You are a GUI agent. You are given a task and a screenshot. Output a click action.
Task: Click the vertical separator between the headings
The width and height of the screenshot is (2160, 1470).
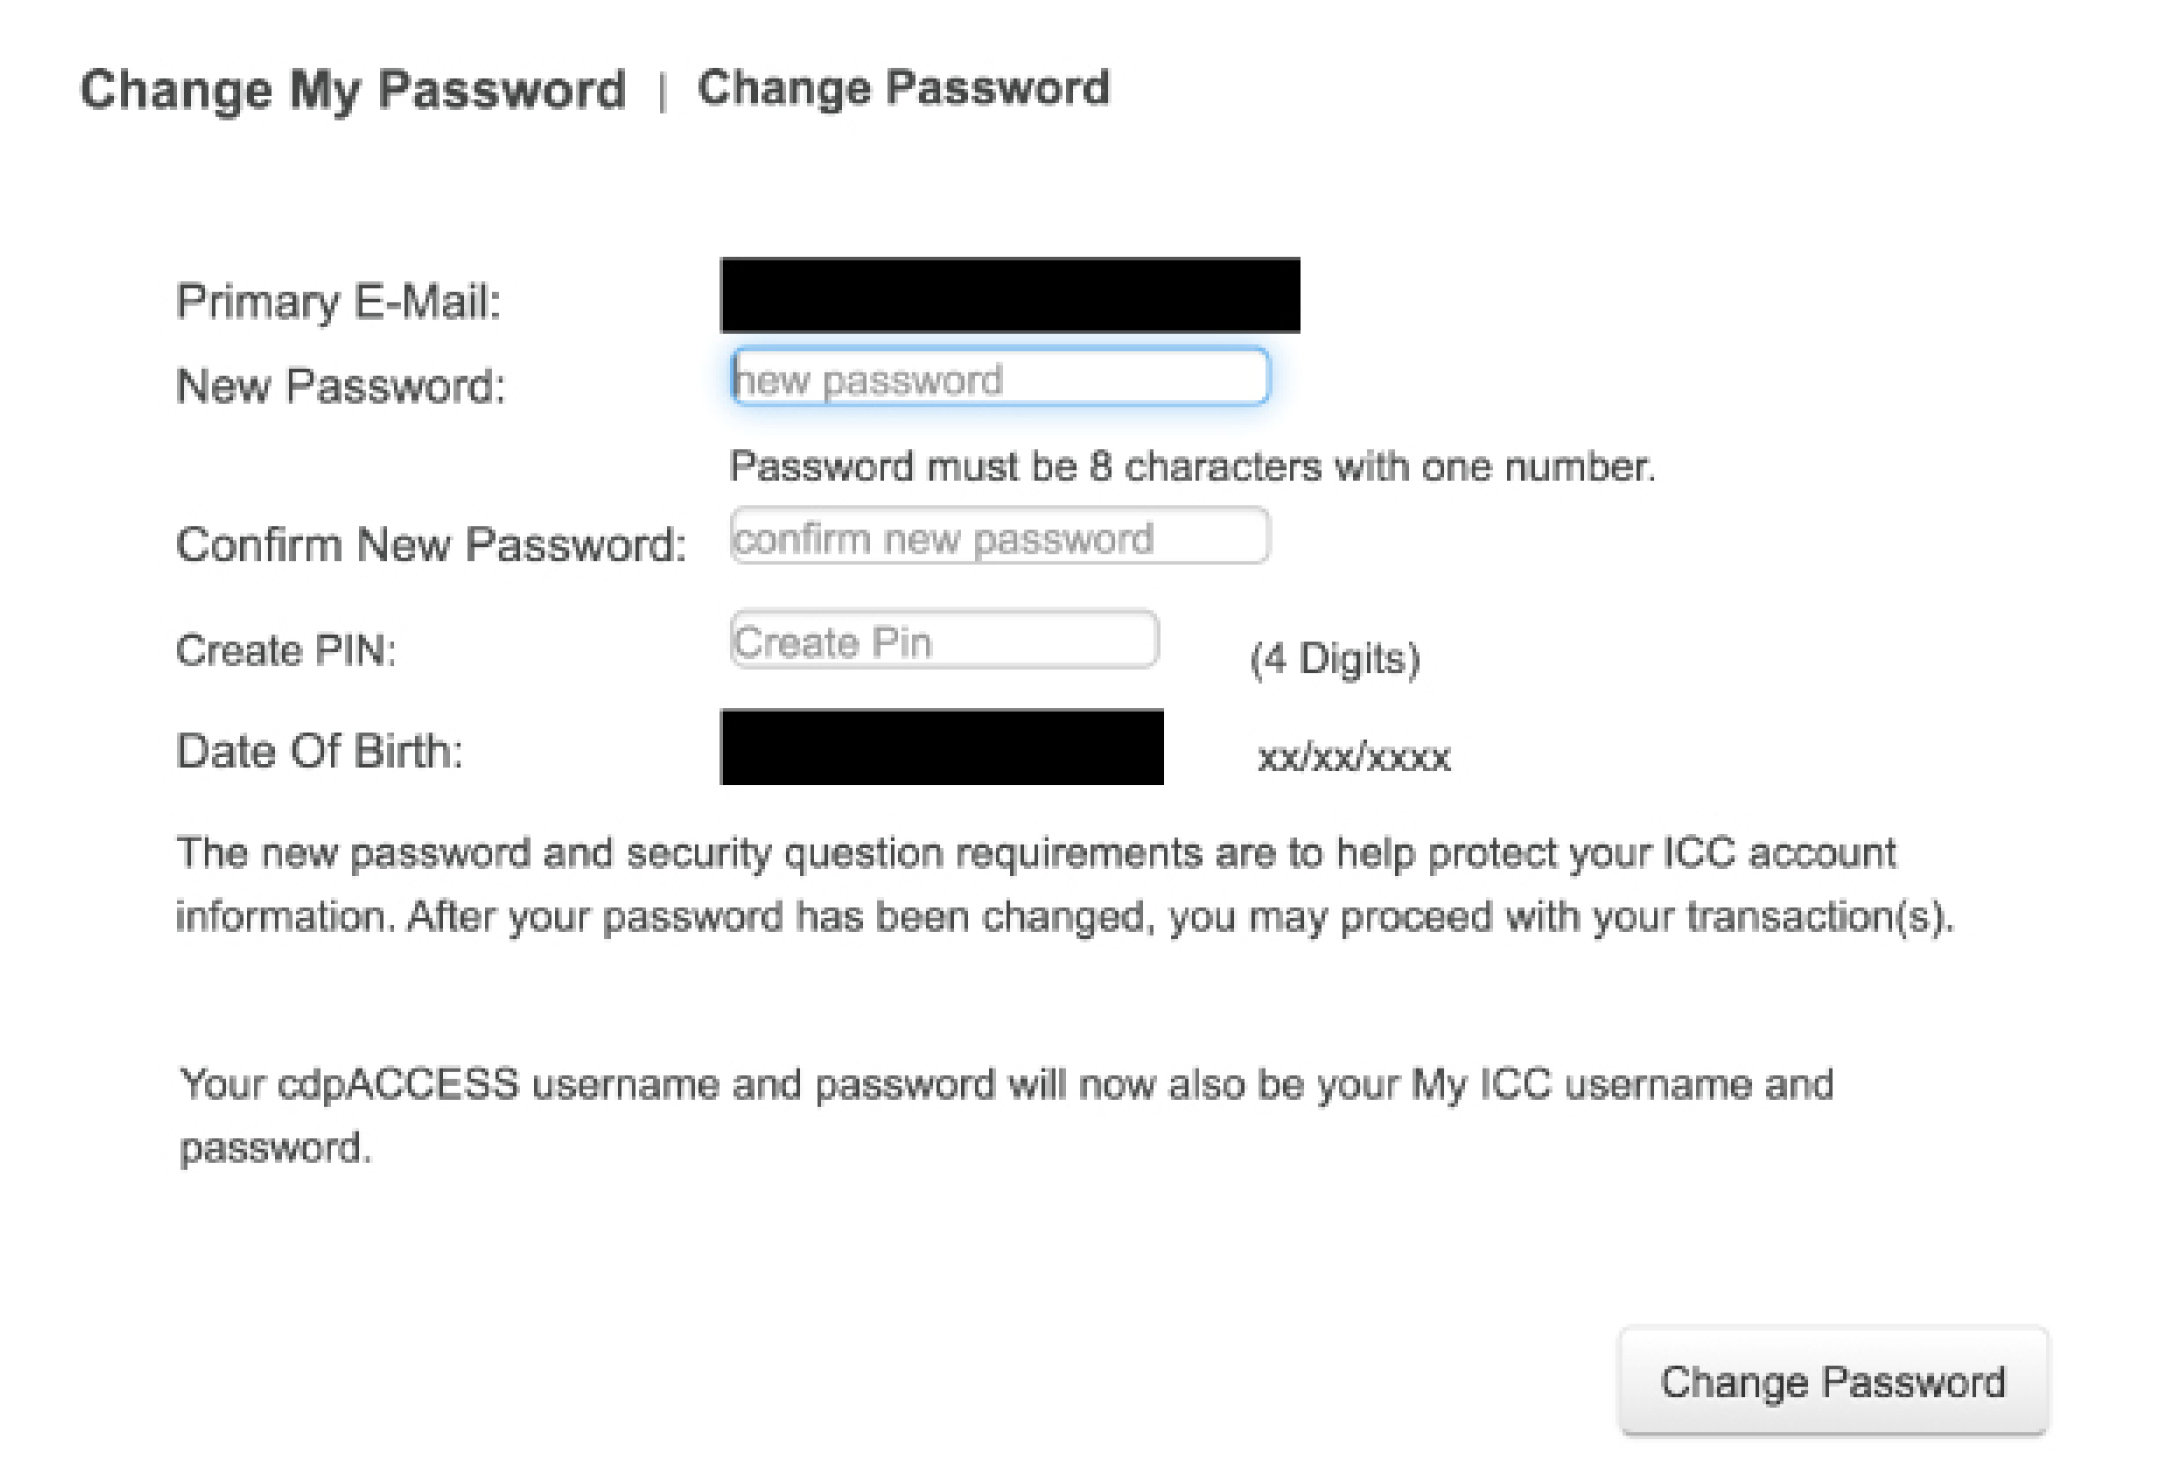coord(662,94)
